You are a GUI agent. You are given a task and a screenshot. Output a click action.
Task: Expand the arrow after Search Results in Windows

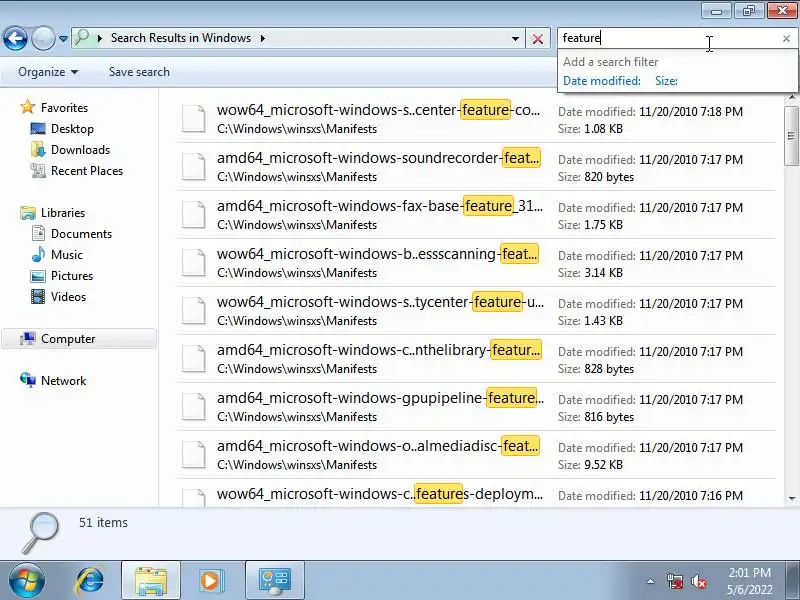coord(263,38)
